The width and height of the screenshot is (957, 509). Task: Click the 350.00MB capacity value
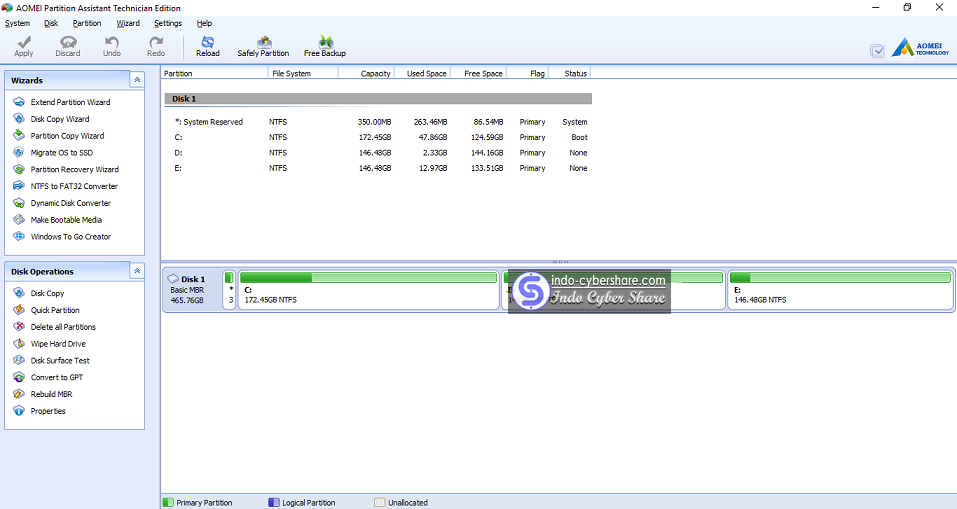[374, 122]
